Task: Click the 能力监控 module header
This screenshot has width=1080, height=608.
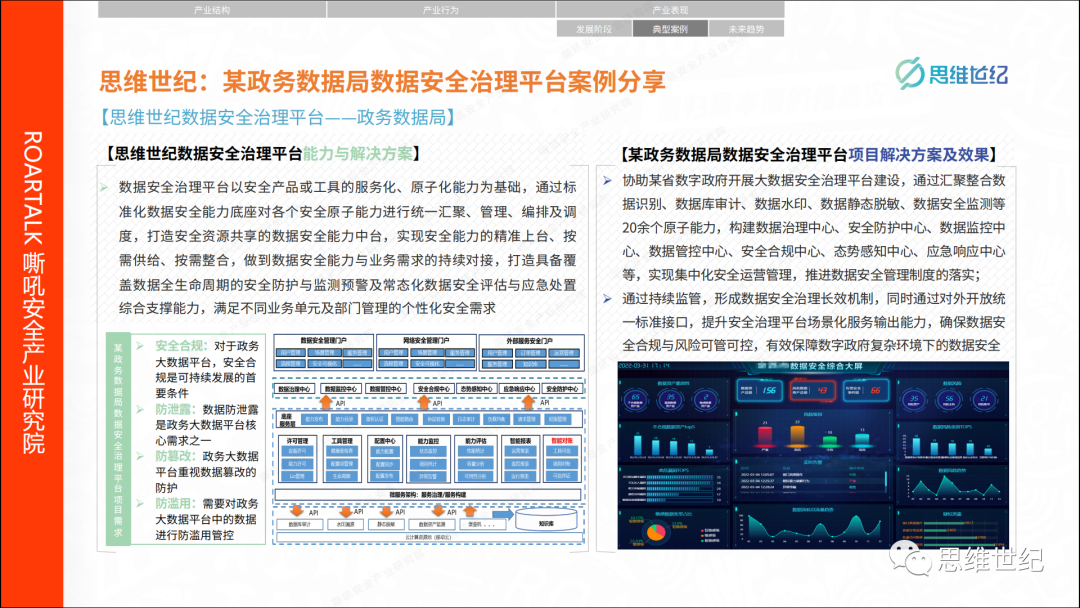Action: [x=428, y=441]
